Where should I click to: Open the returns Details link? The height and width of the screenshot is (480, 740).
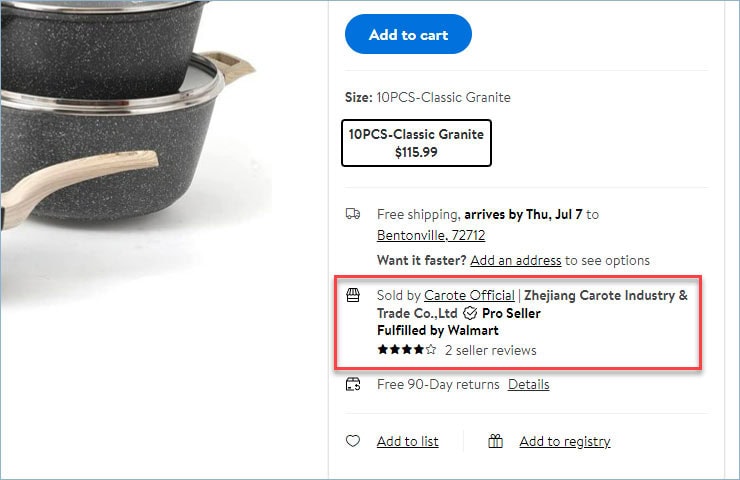(529, 385)
